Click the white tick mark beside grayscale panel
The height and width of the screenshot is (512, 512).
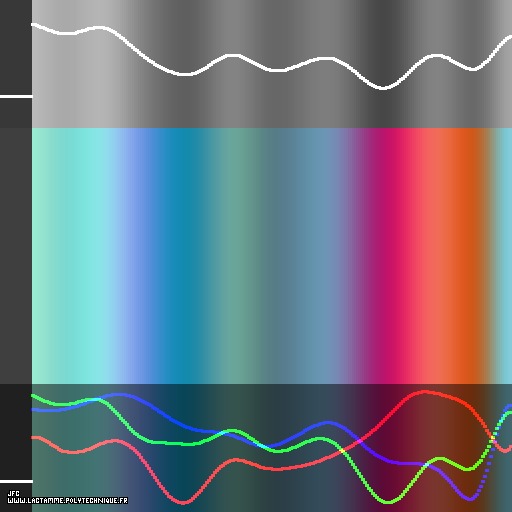point(16,97)
